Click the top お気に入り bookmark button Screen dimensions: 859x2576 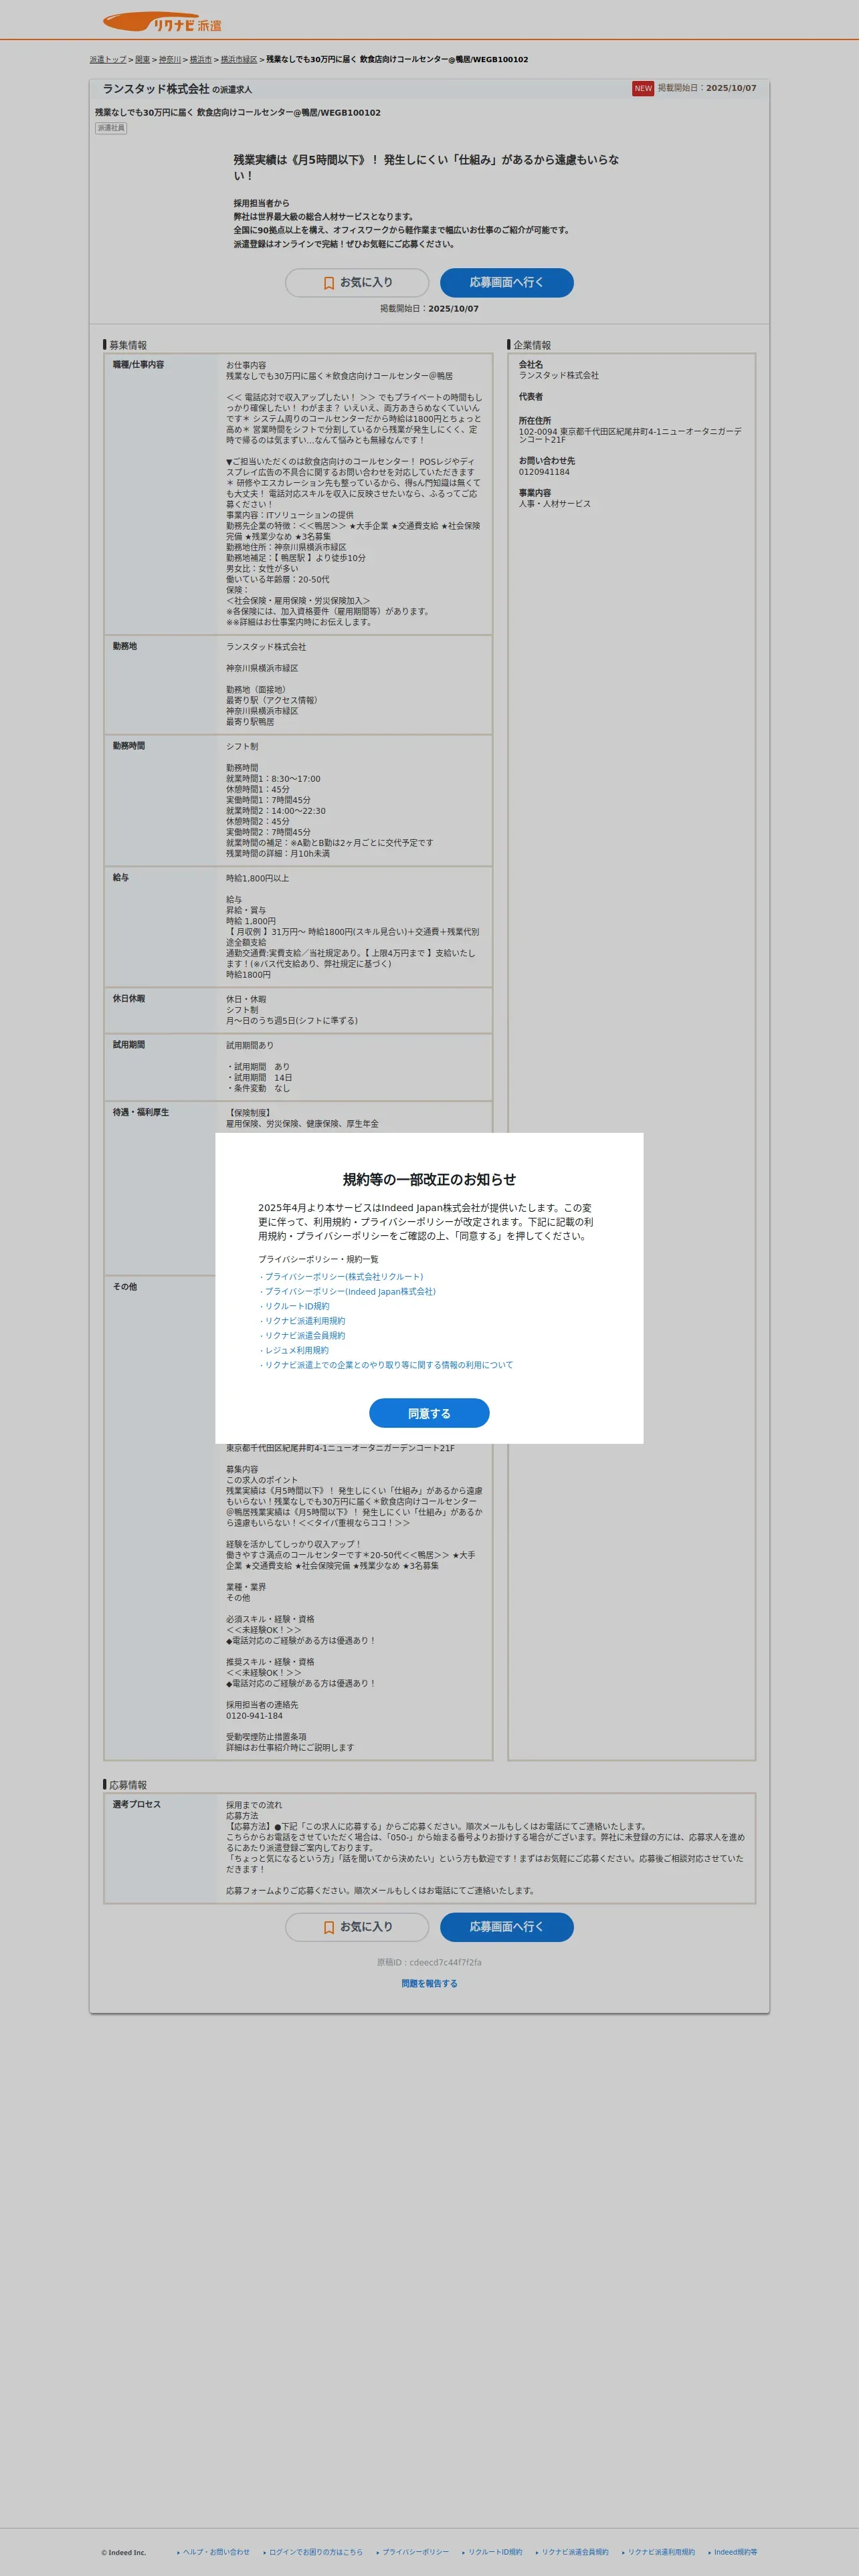(357, 283)
